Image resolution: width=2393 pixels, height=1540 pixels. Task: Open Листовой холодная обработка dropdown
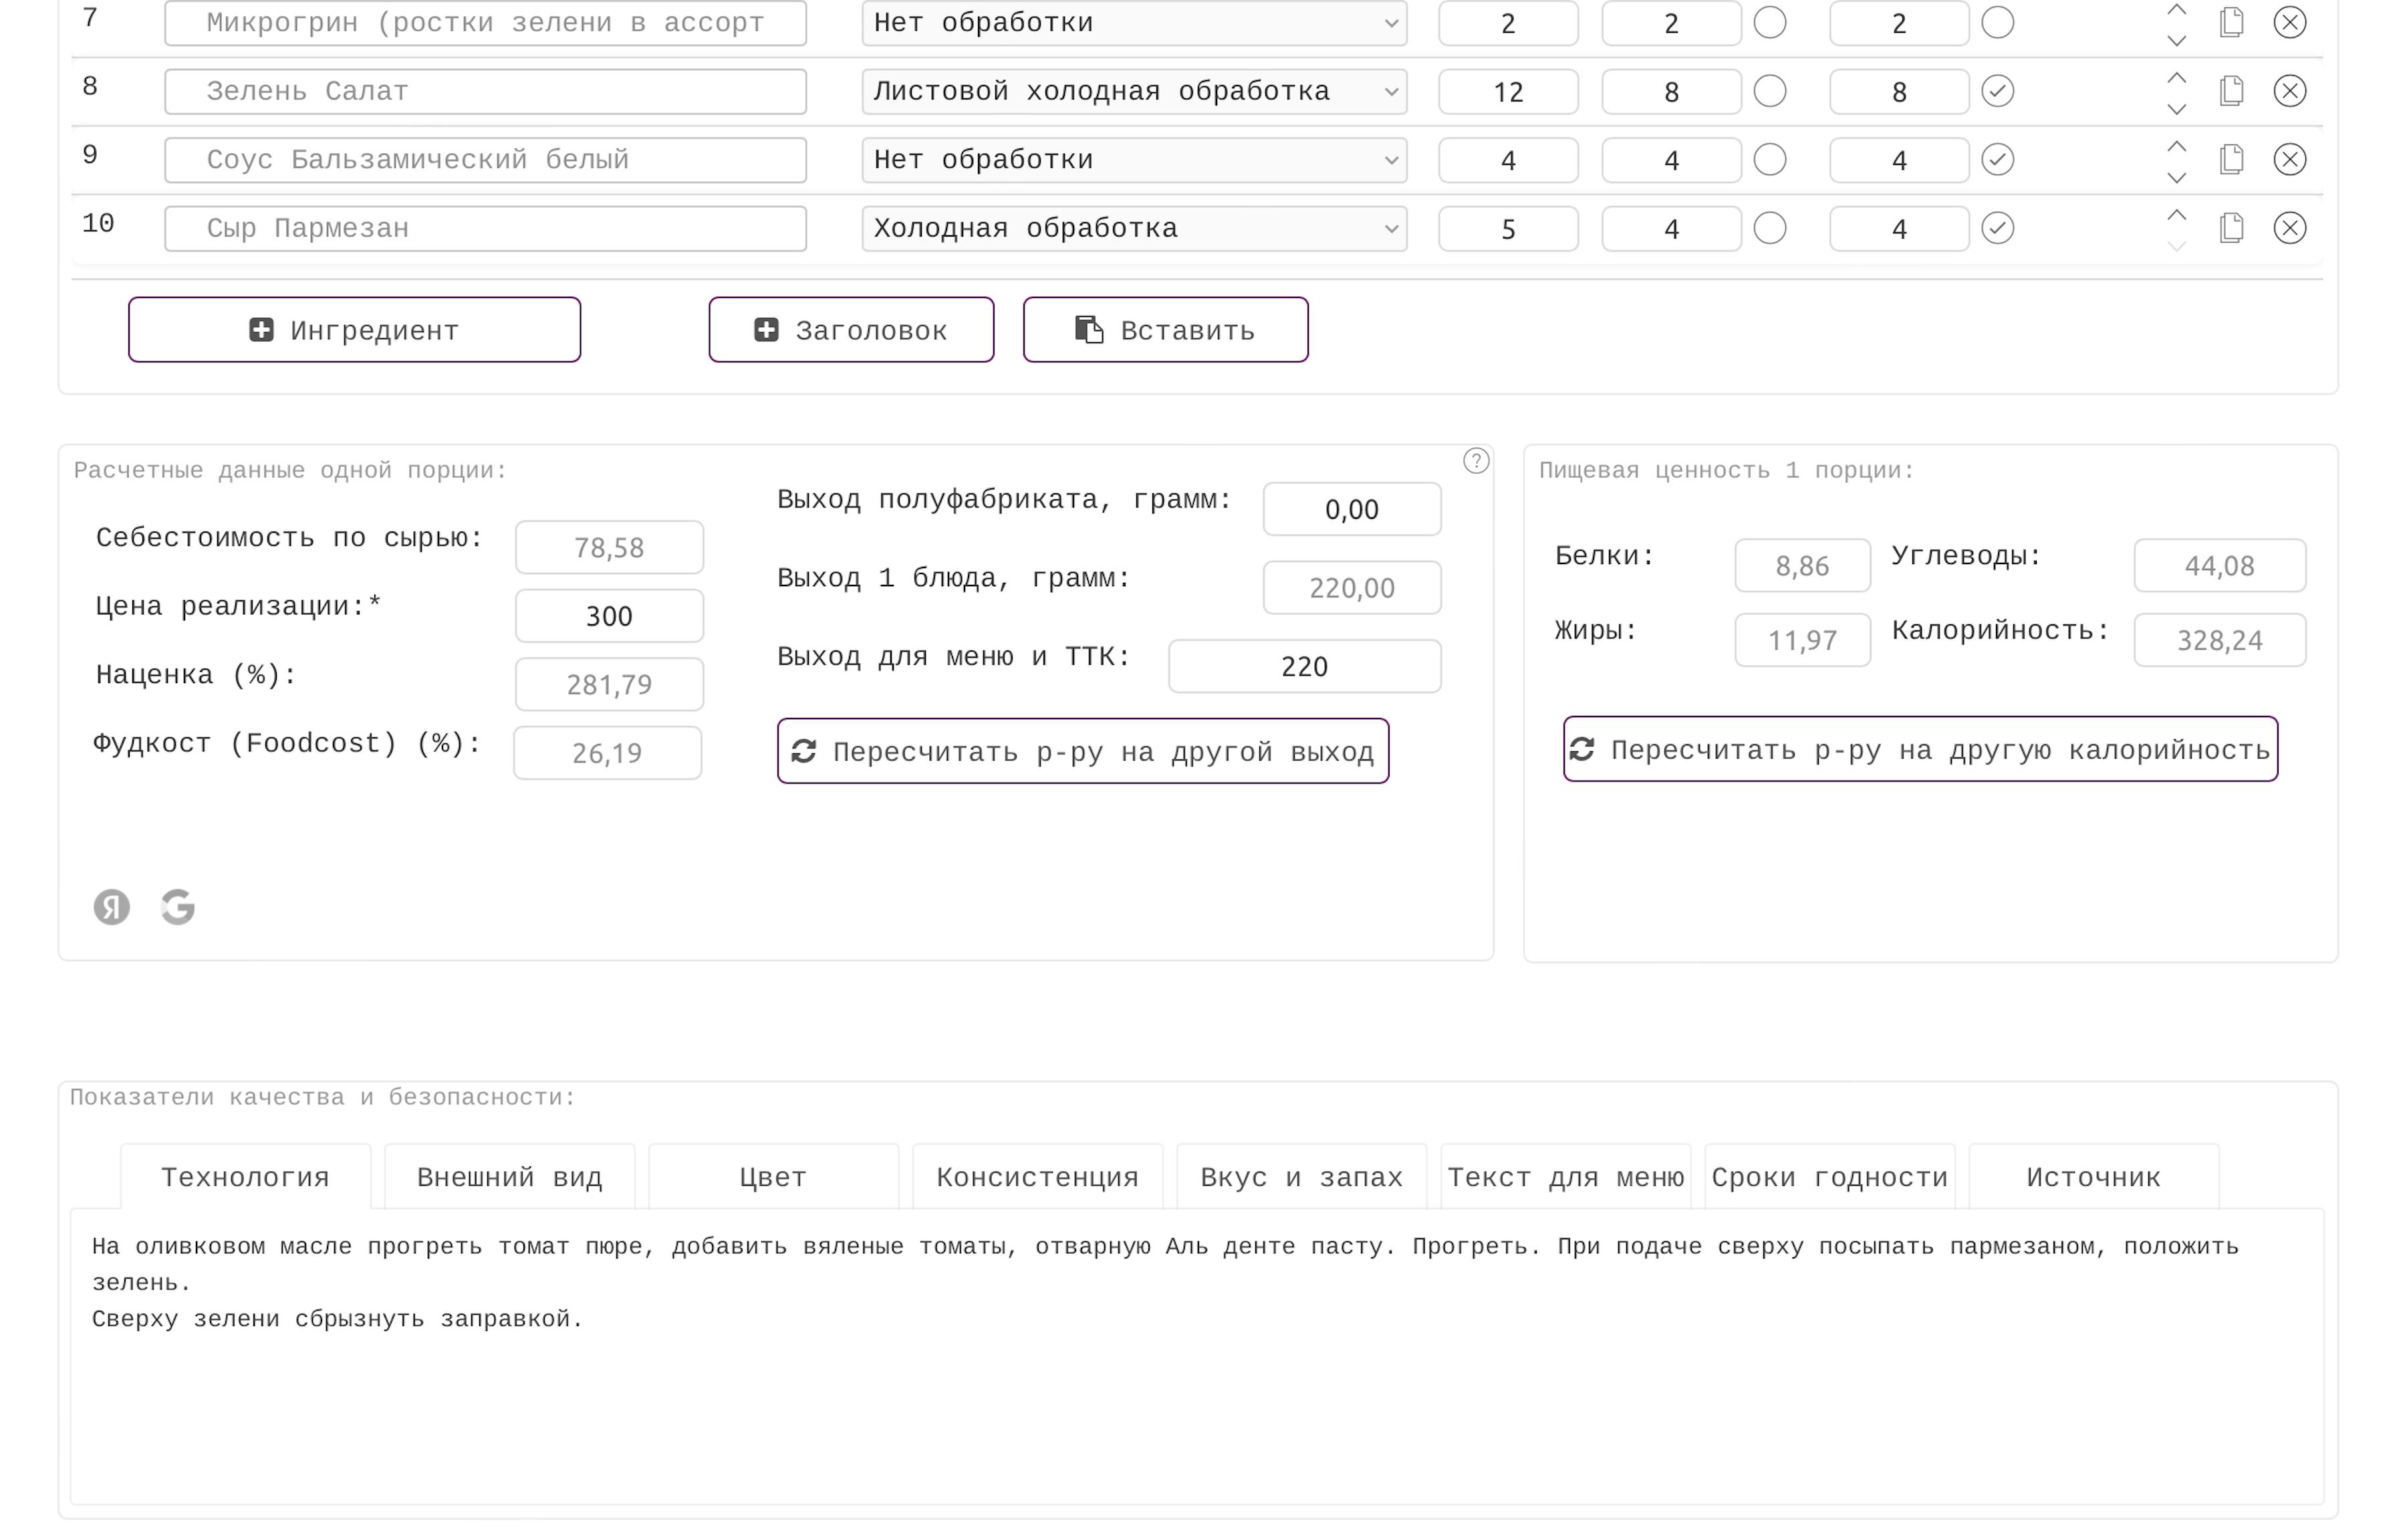(1134, 91)
